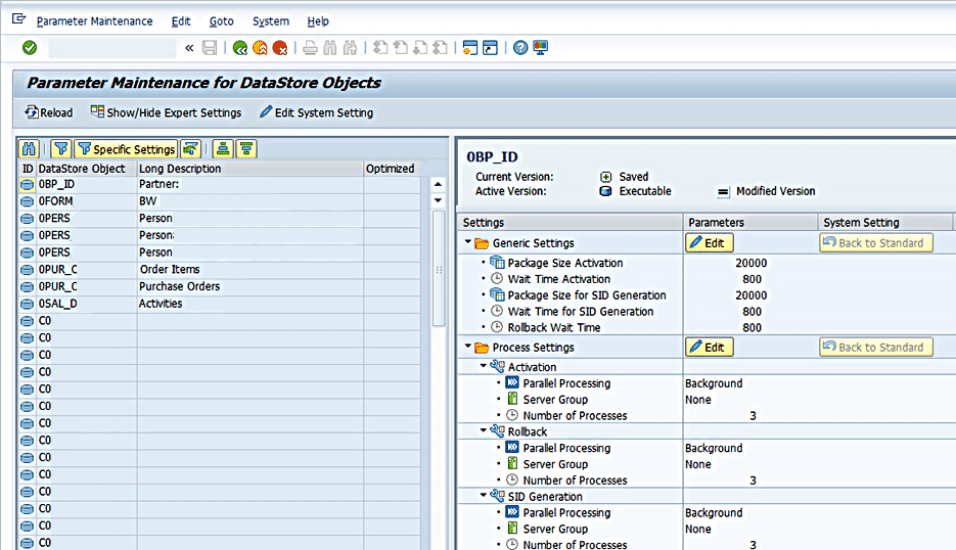This screenshot has width=956, height=550.
Task: Click Wait Time Activation setting
Action: pos(558,279)
